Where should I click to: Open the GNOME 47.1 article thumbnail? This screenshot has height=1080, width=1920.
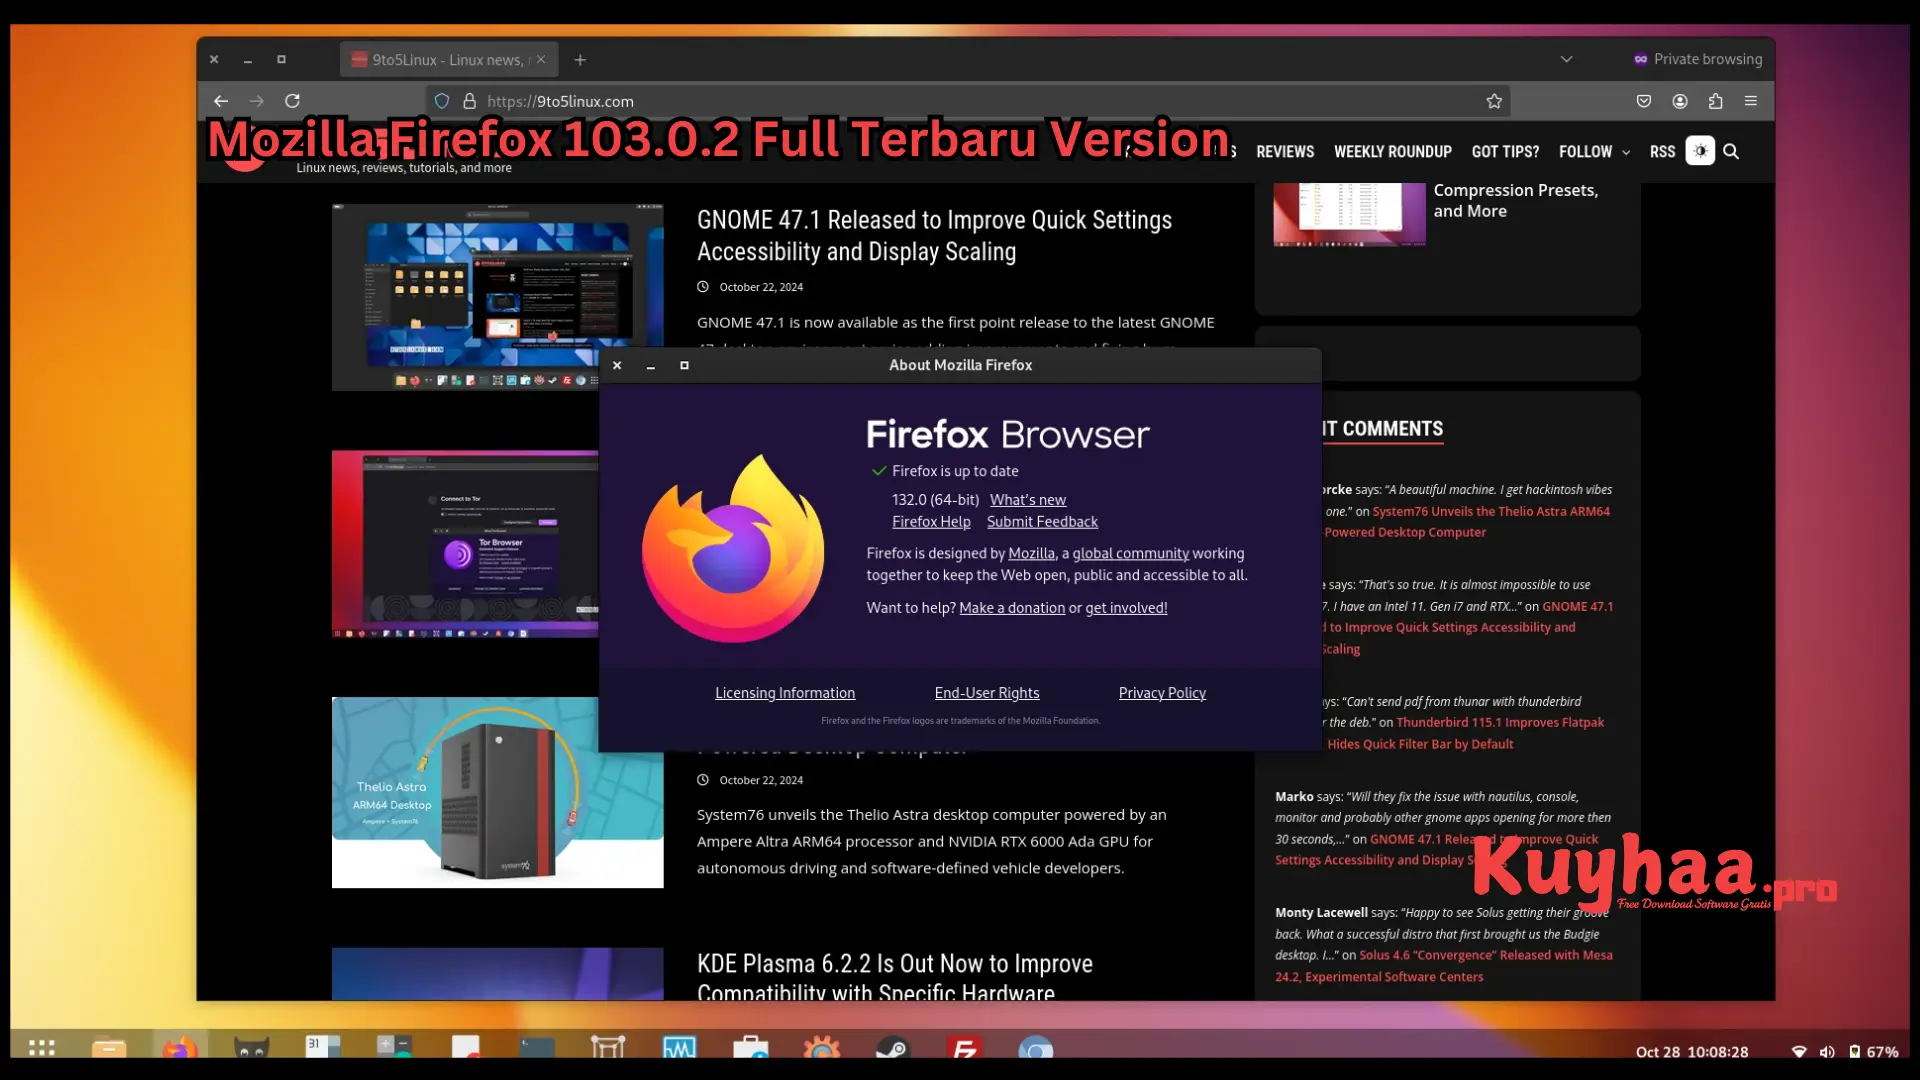(x=497, y=297)
